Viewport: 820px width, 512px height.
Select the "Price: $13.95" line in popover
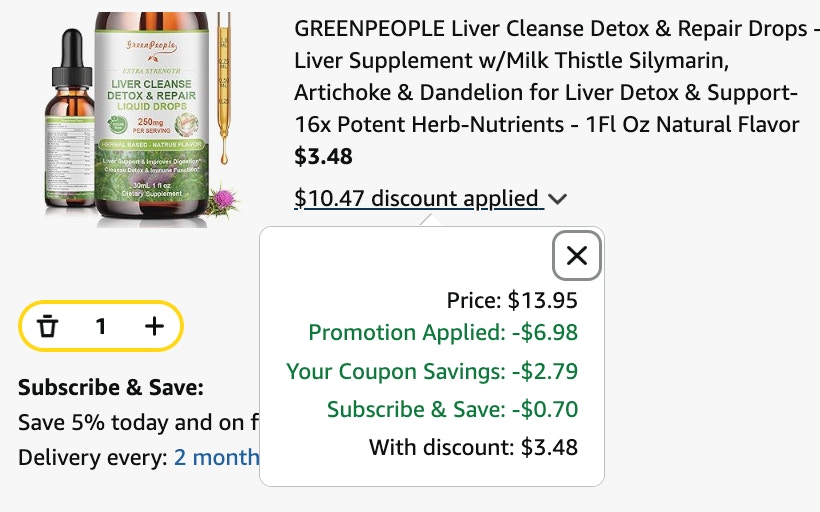pyautogui.click(x=512, y=300)
